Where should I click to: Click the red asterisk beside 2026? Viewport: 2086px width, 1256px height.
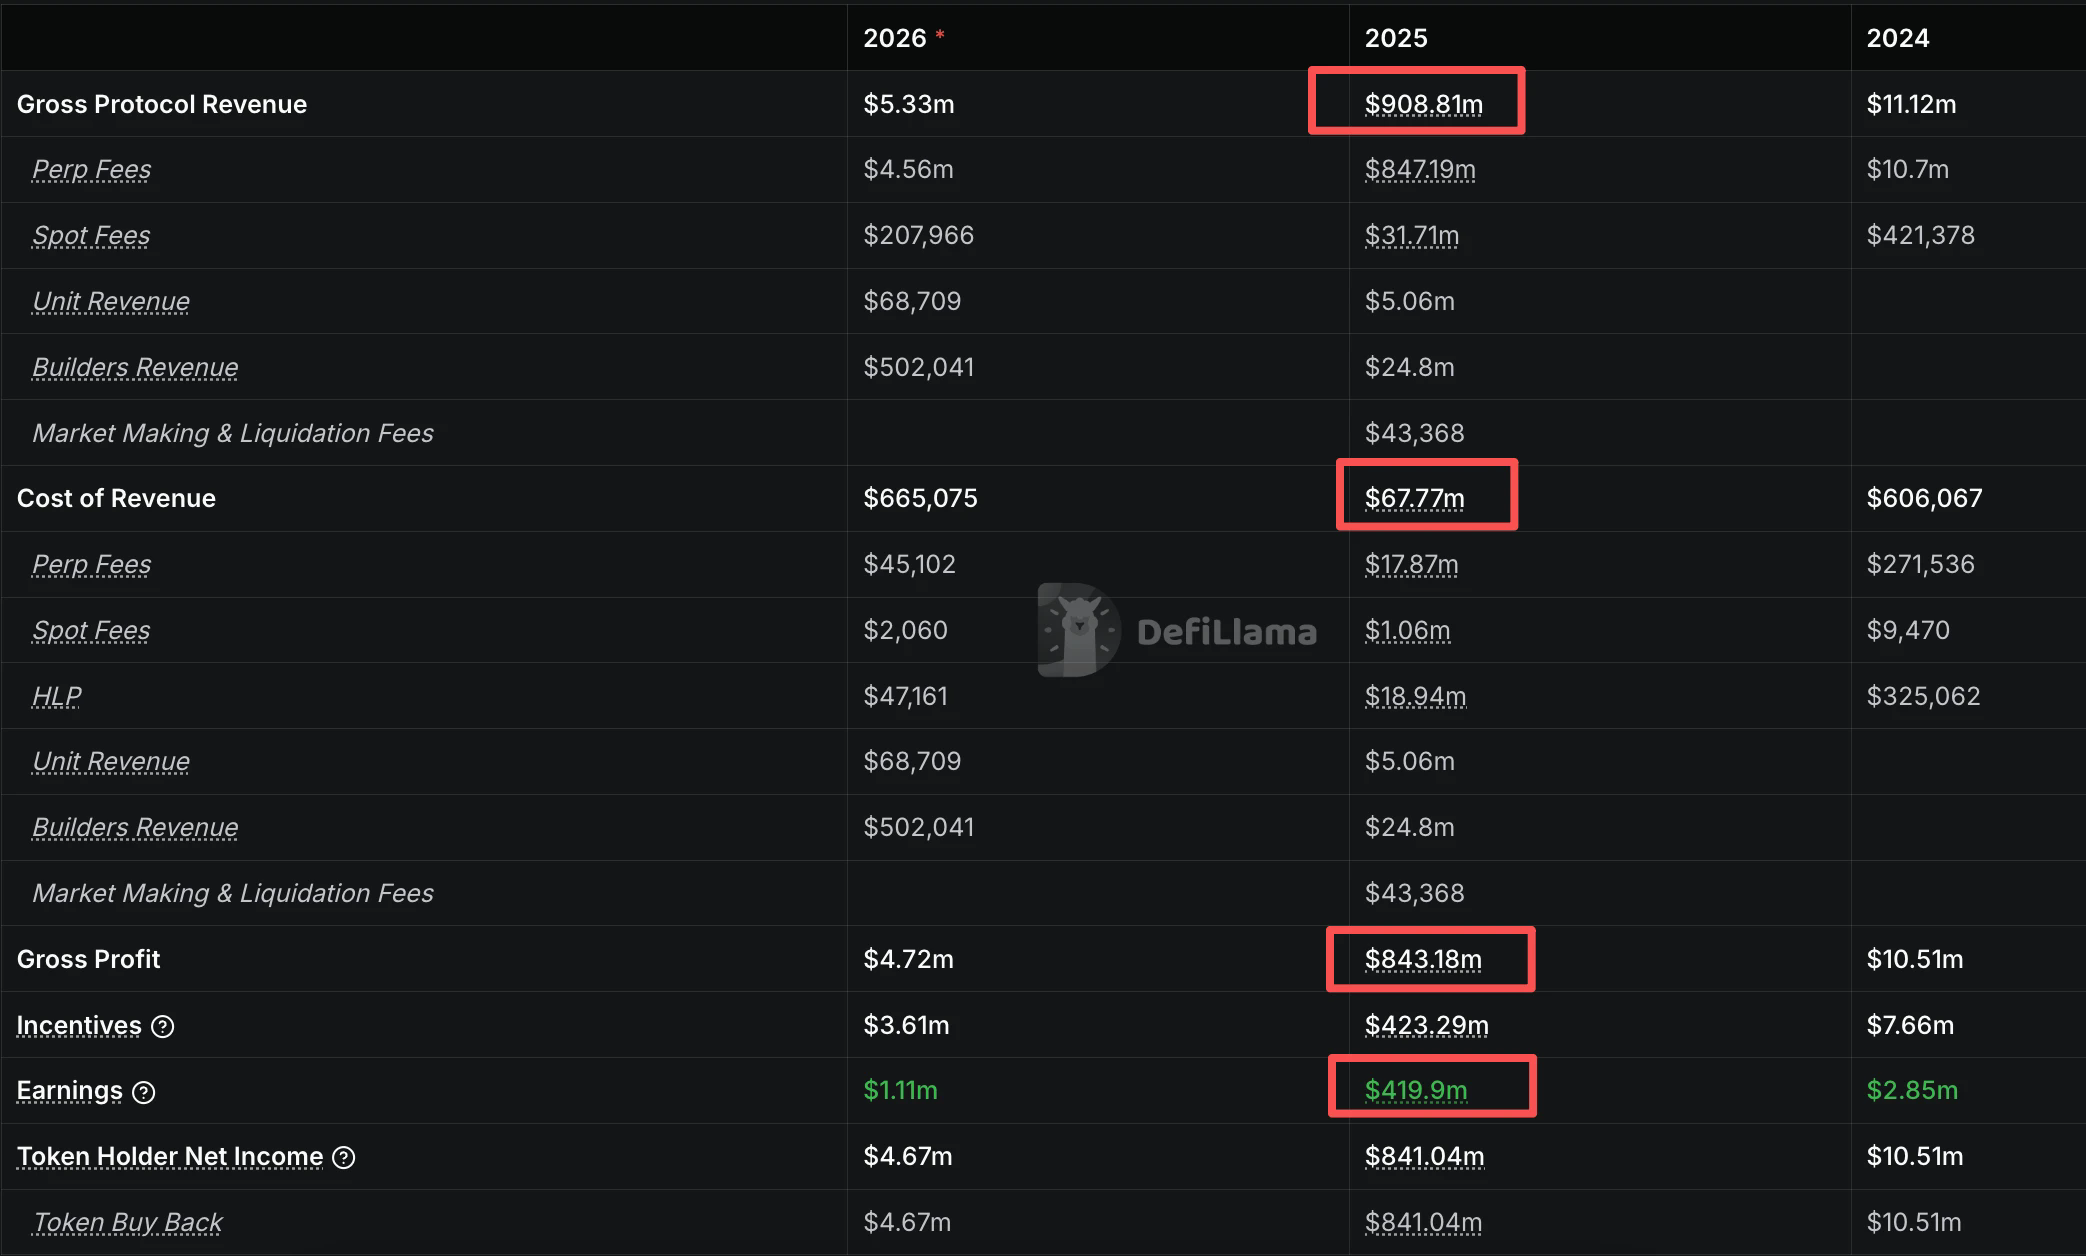tap(940, 36)
